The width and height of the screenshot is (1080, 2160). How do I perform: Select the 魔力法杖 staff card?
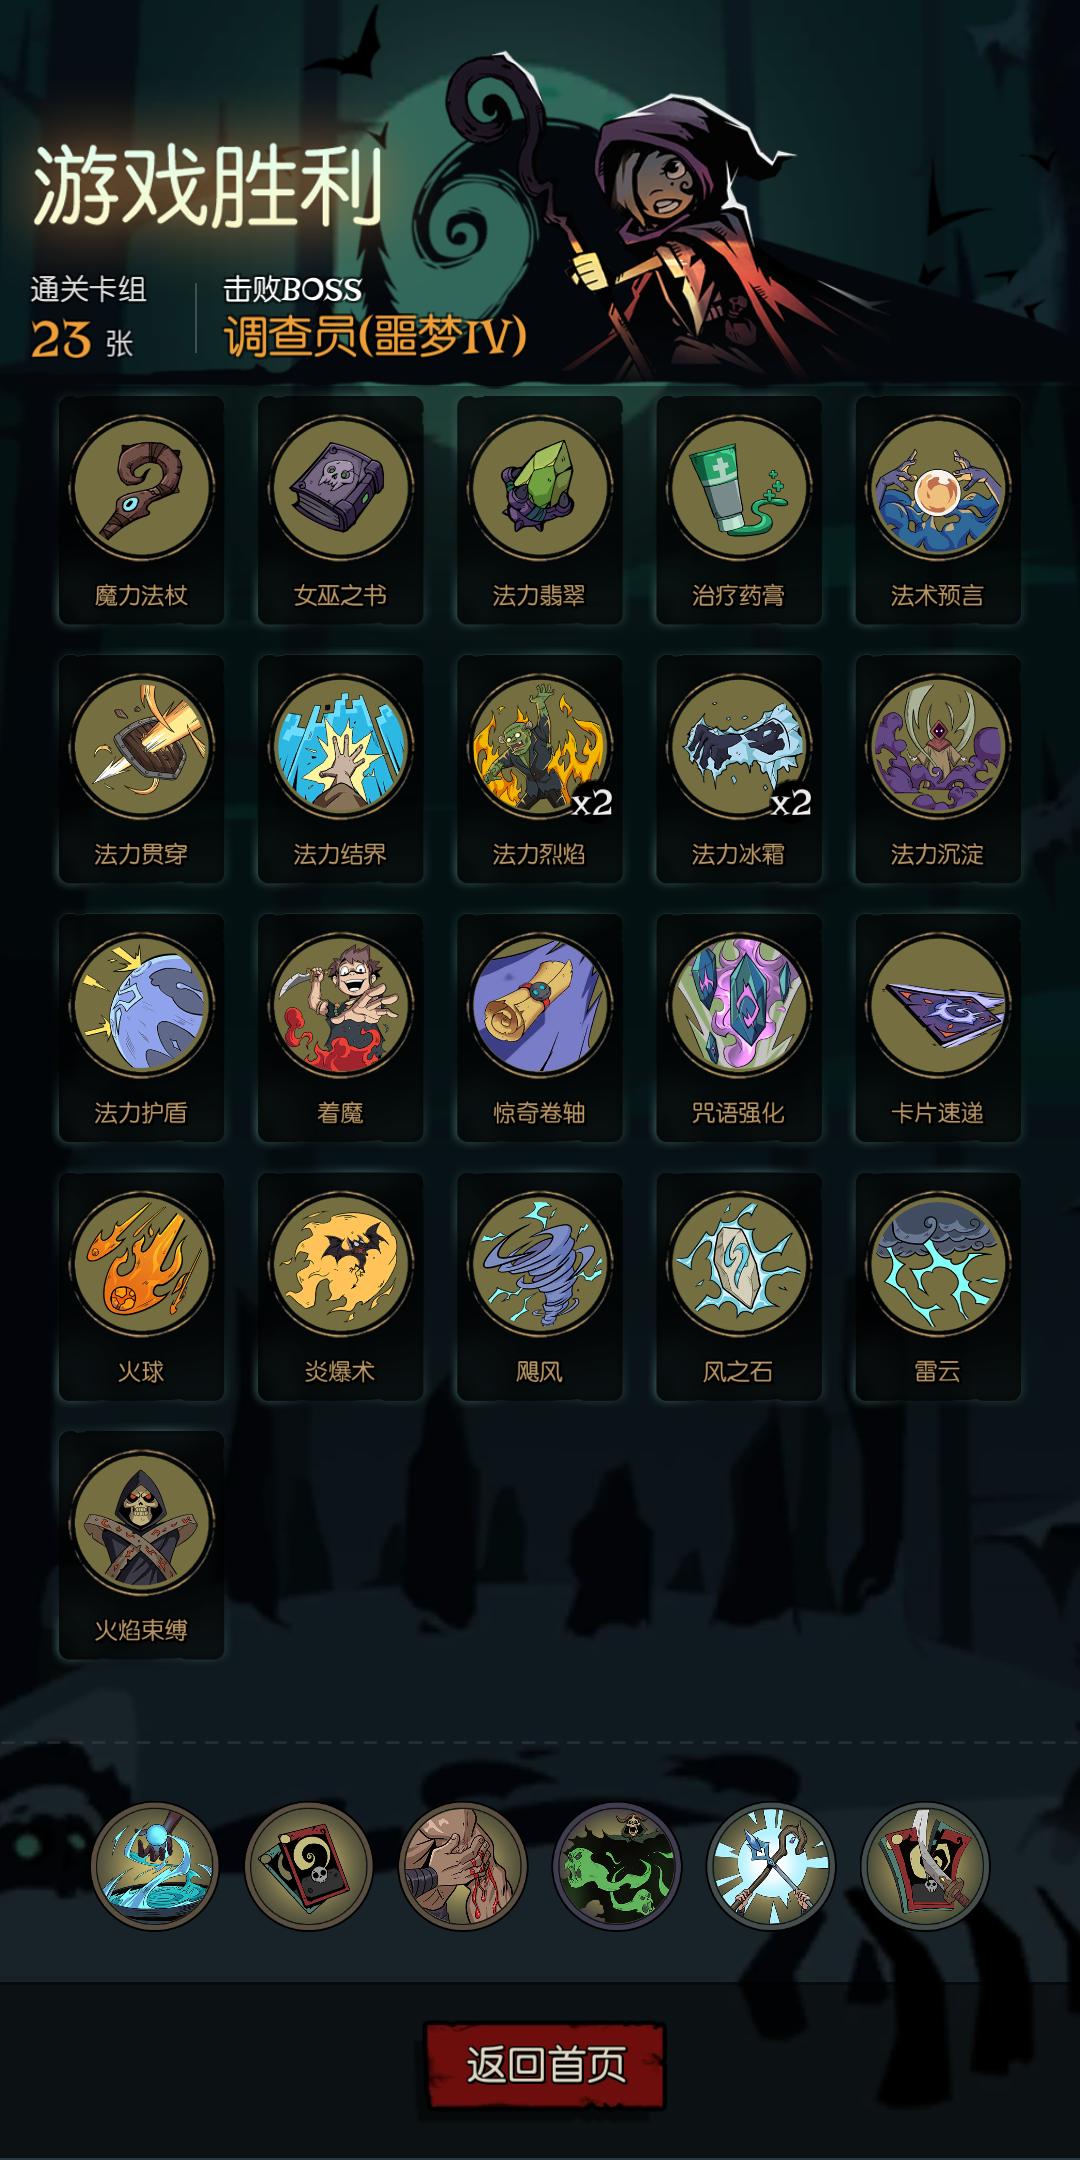click(x=141, y=510)
